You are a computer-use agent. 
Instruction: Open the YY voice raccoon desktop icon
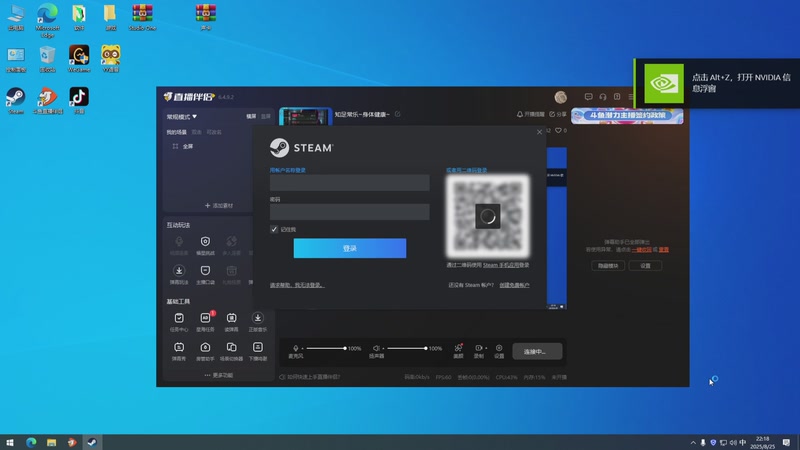(111, 59)
